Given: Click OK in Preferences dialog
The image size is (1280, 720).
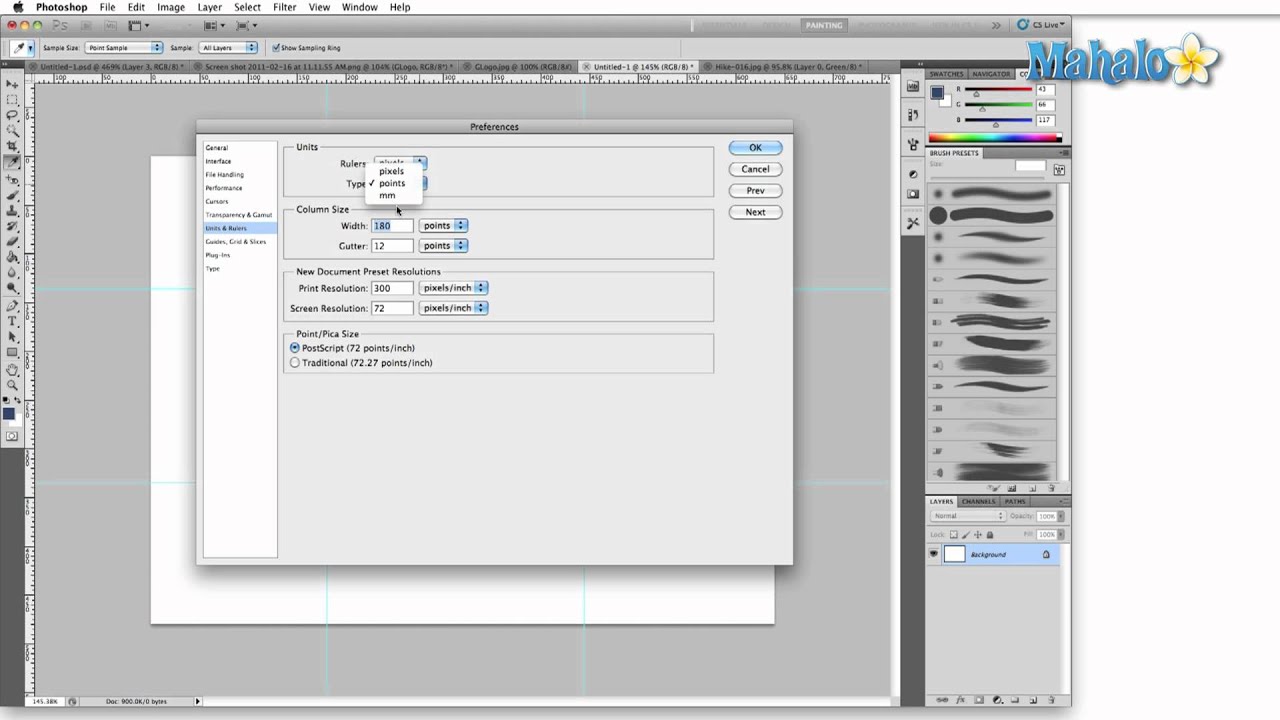Looking at the screenshot, I should pyautogui.click(x=755, y=148).
